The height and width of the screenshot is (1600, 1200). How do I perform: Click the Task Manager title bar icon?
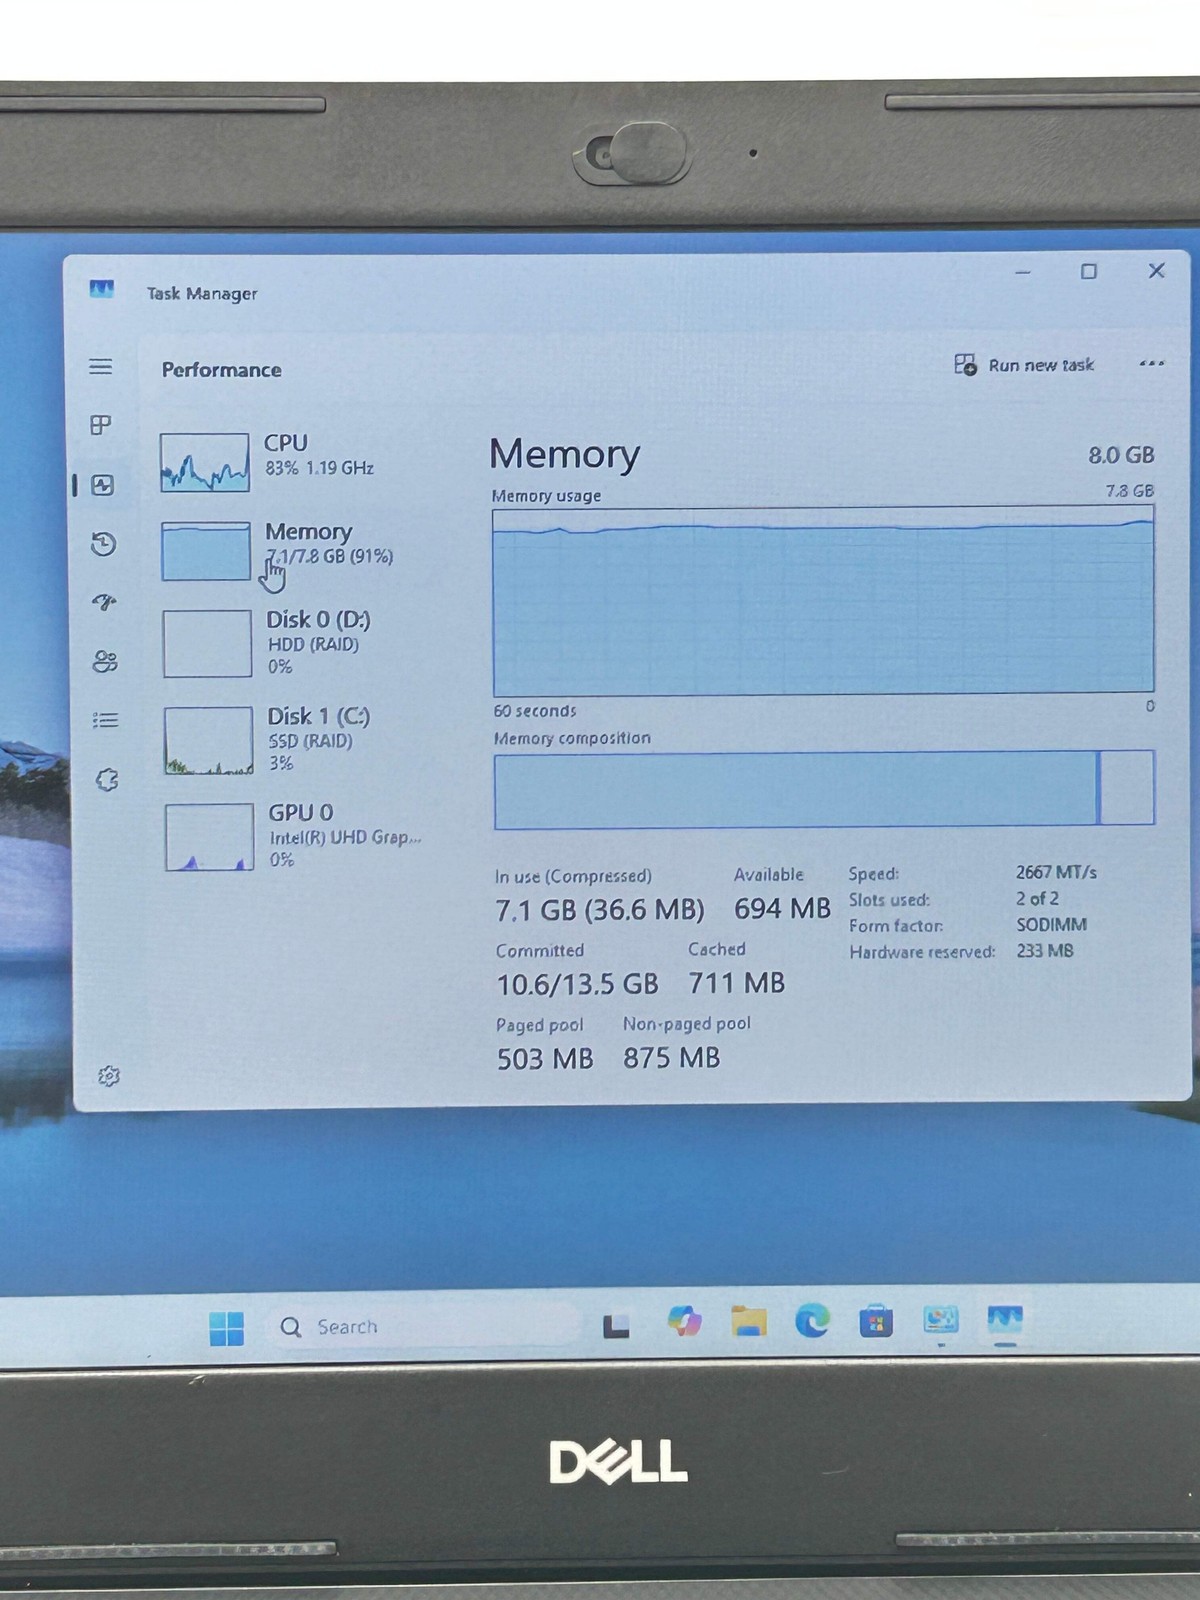click(102, 290)
